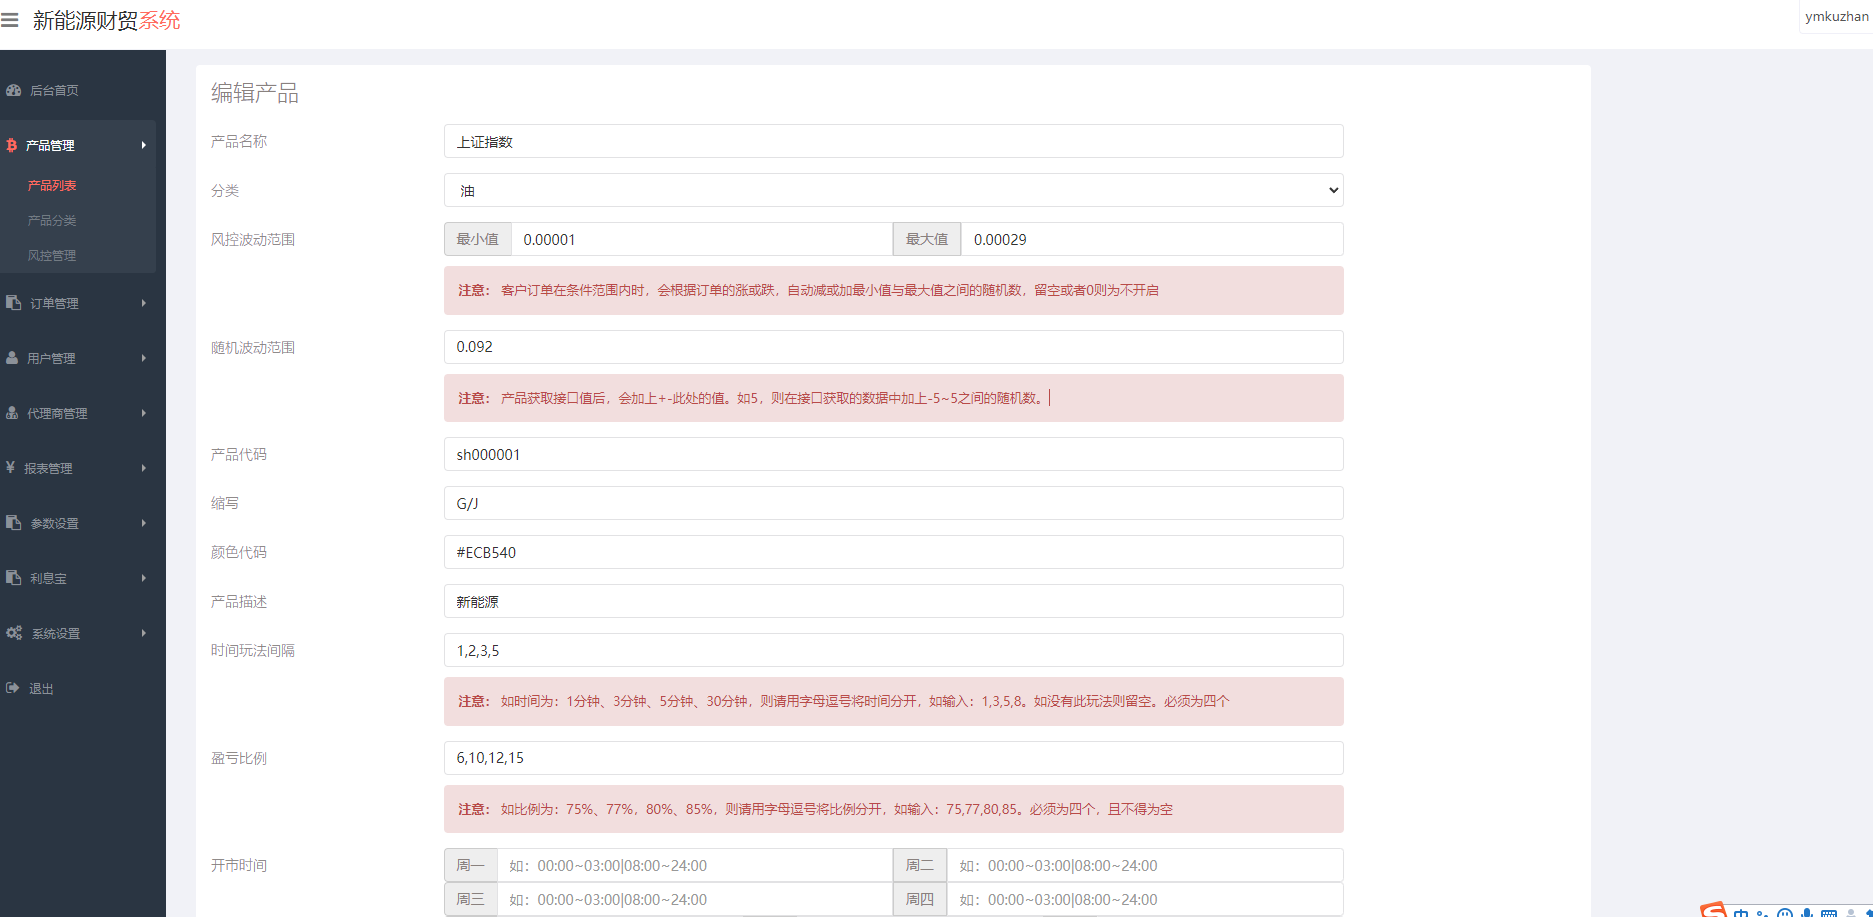This screenshot has height=917, width=1873.
Task: Click the 新能源财贸系统 site title
Action: coord(106,21)
